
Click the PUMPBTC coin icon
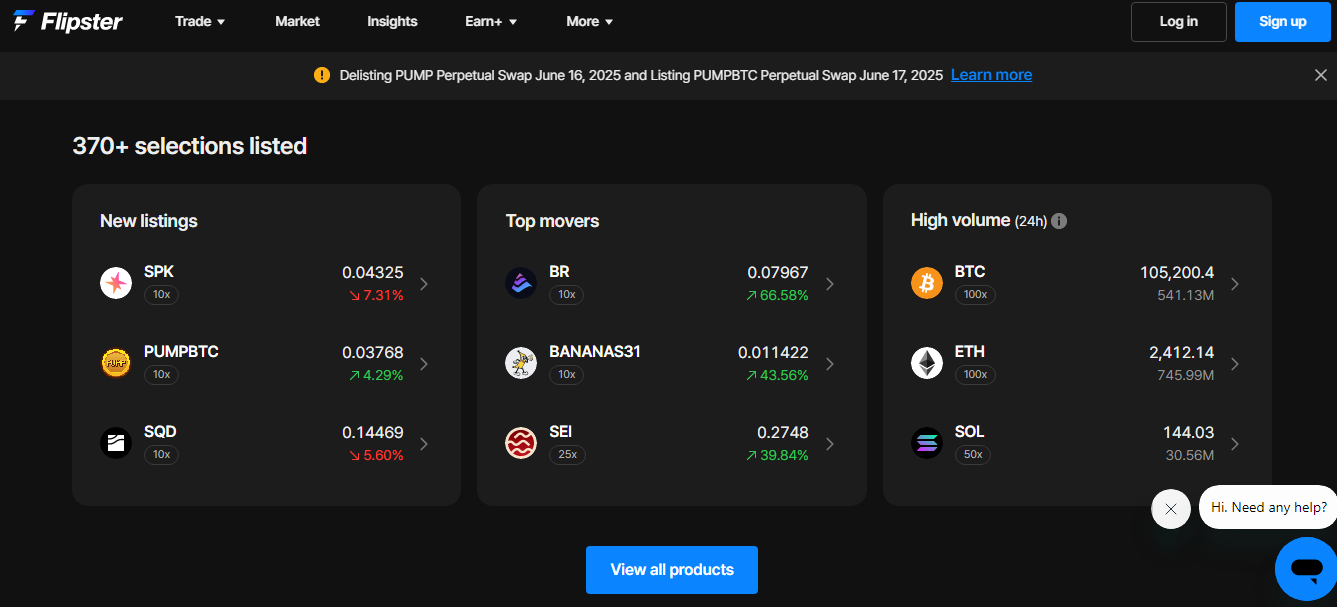[116, 363]
